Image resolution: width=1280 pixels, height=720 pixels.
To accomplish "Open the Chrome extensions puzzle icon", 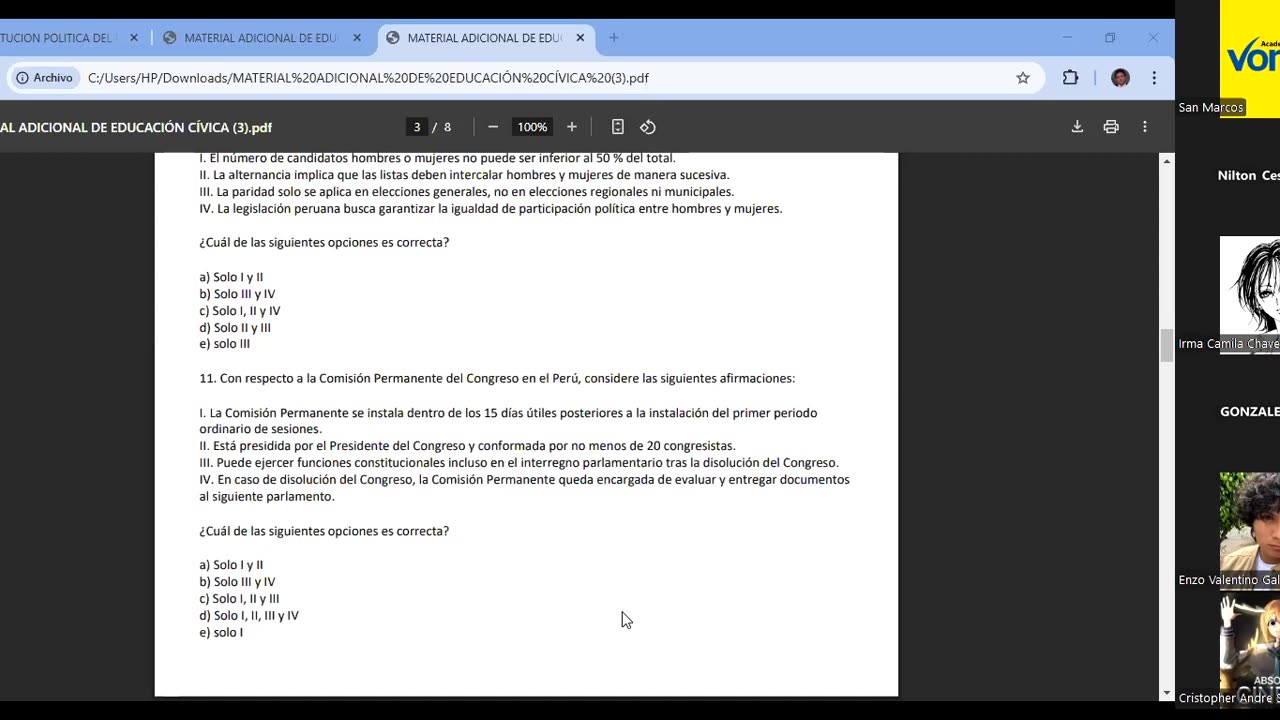I will (x=1070, y=78).
